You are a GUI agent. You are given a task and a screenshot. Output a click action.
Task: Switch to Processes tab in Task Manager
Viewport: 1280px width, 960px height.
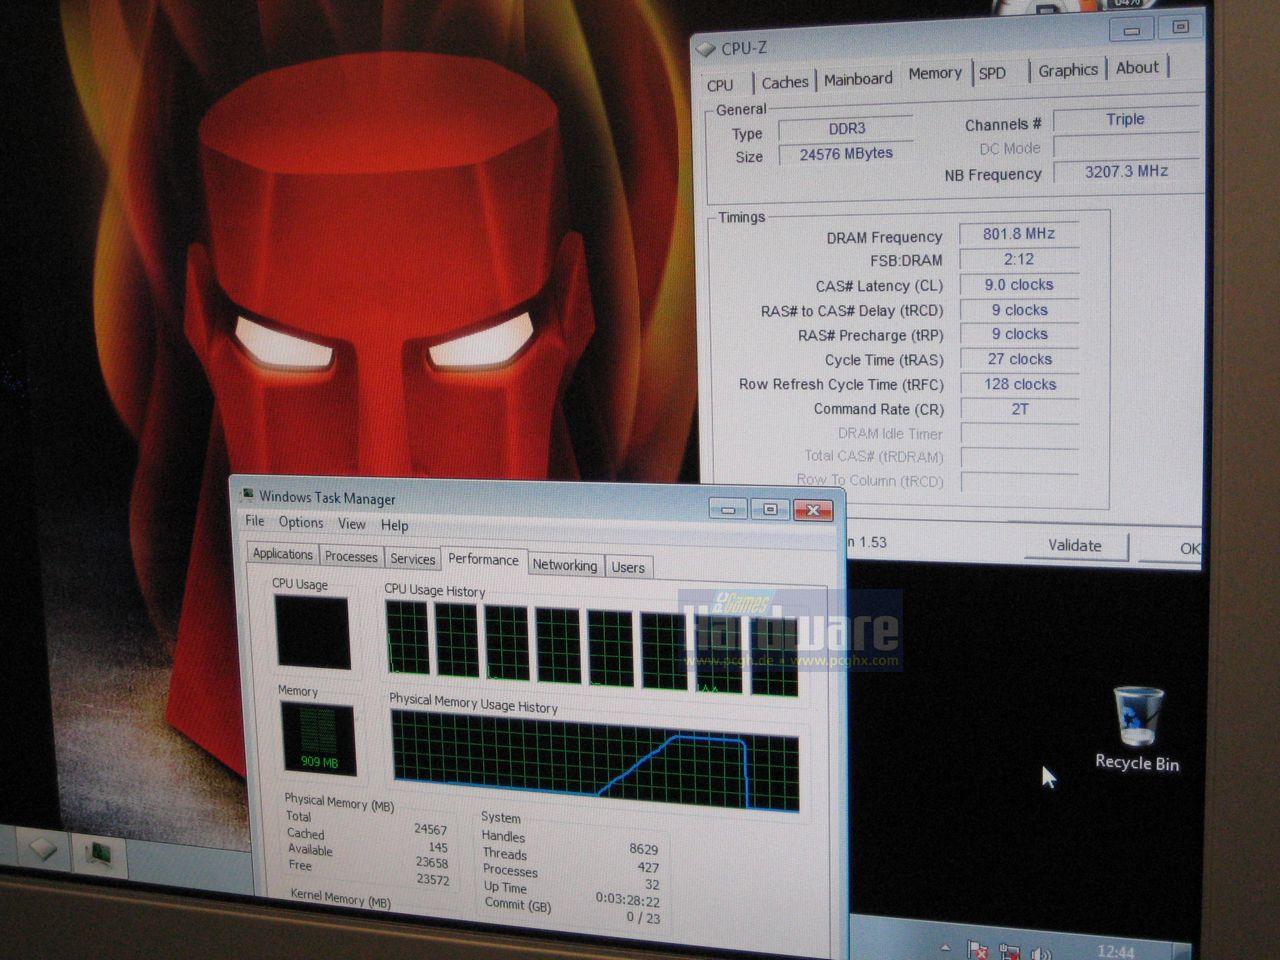[x=351, y=557]
